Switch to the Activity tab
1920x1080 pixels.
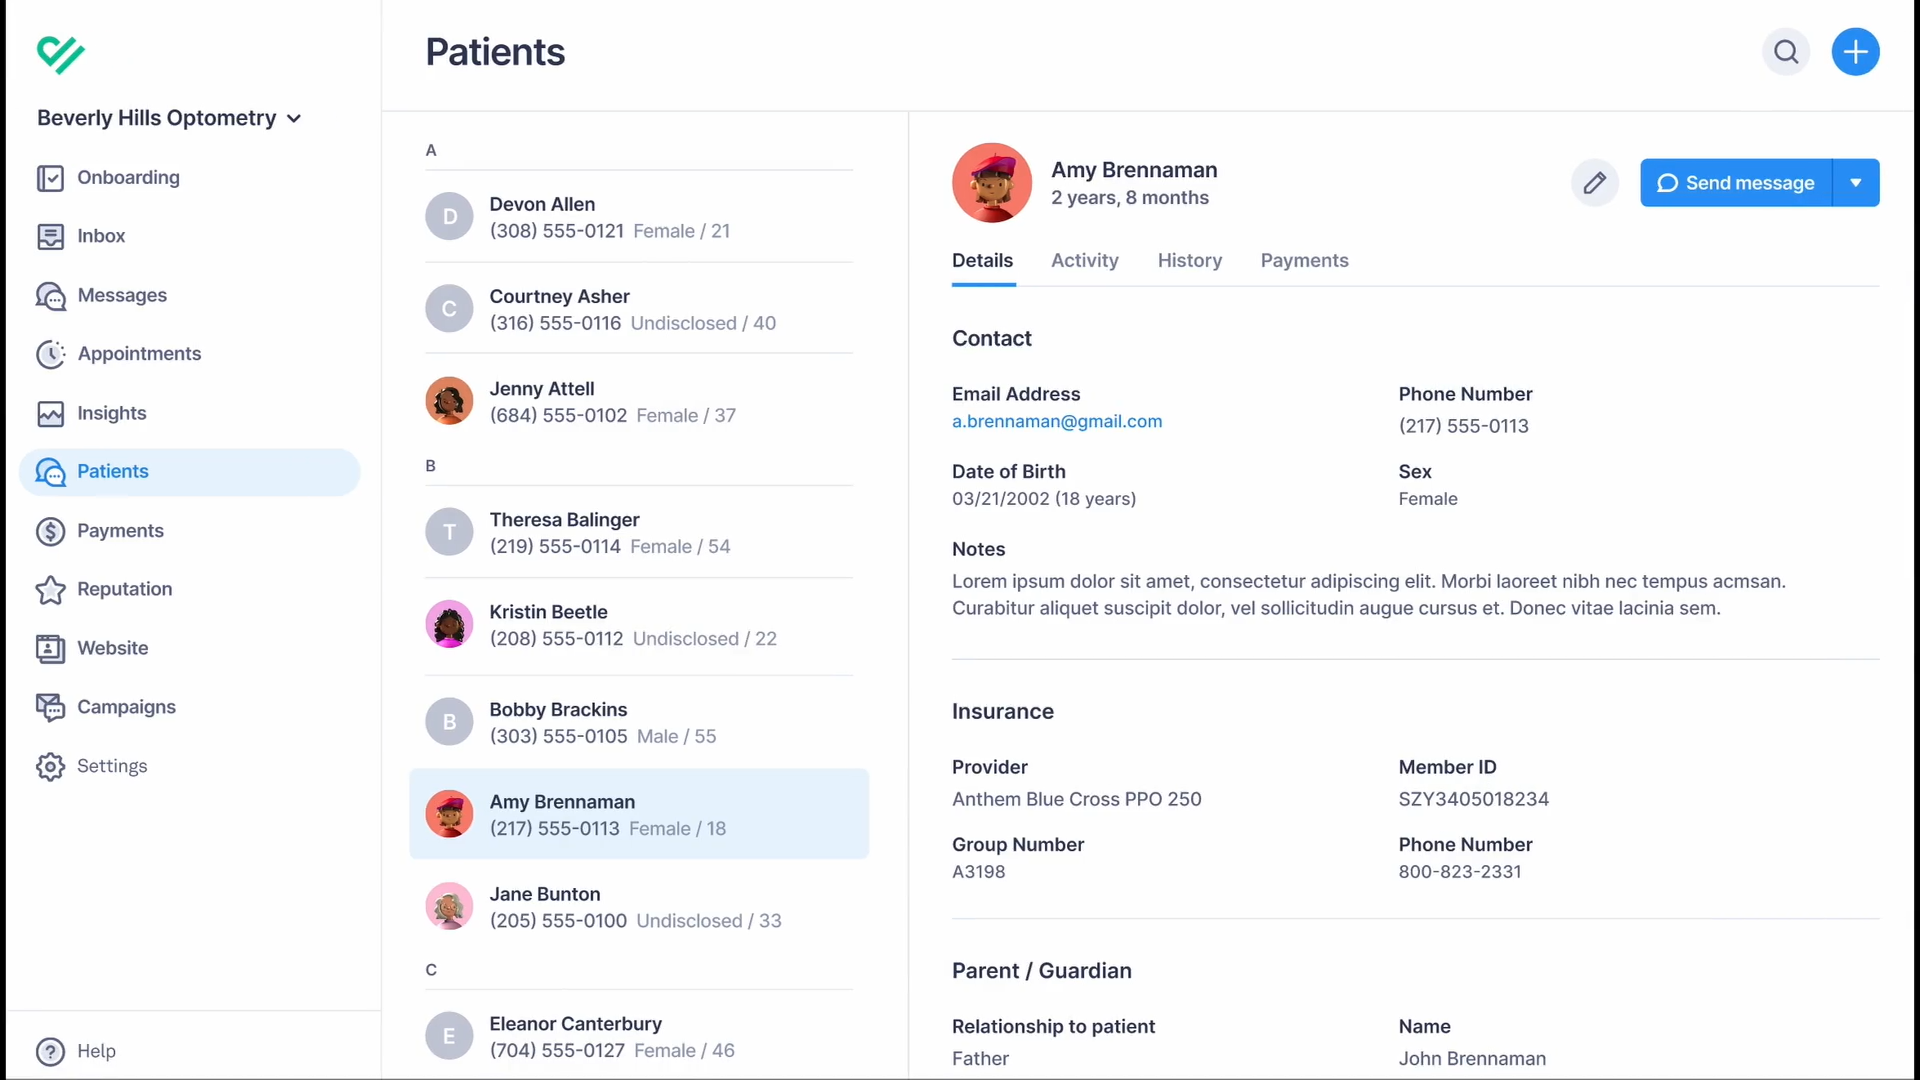(1084, 261)
